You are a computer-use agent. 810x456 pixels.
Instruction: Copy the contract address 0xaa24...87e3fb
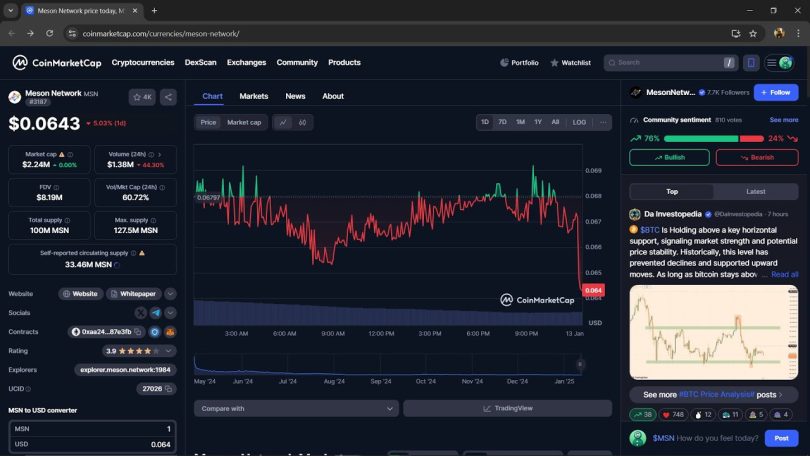point(138,332)
